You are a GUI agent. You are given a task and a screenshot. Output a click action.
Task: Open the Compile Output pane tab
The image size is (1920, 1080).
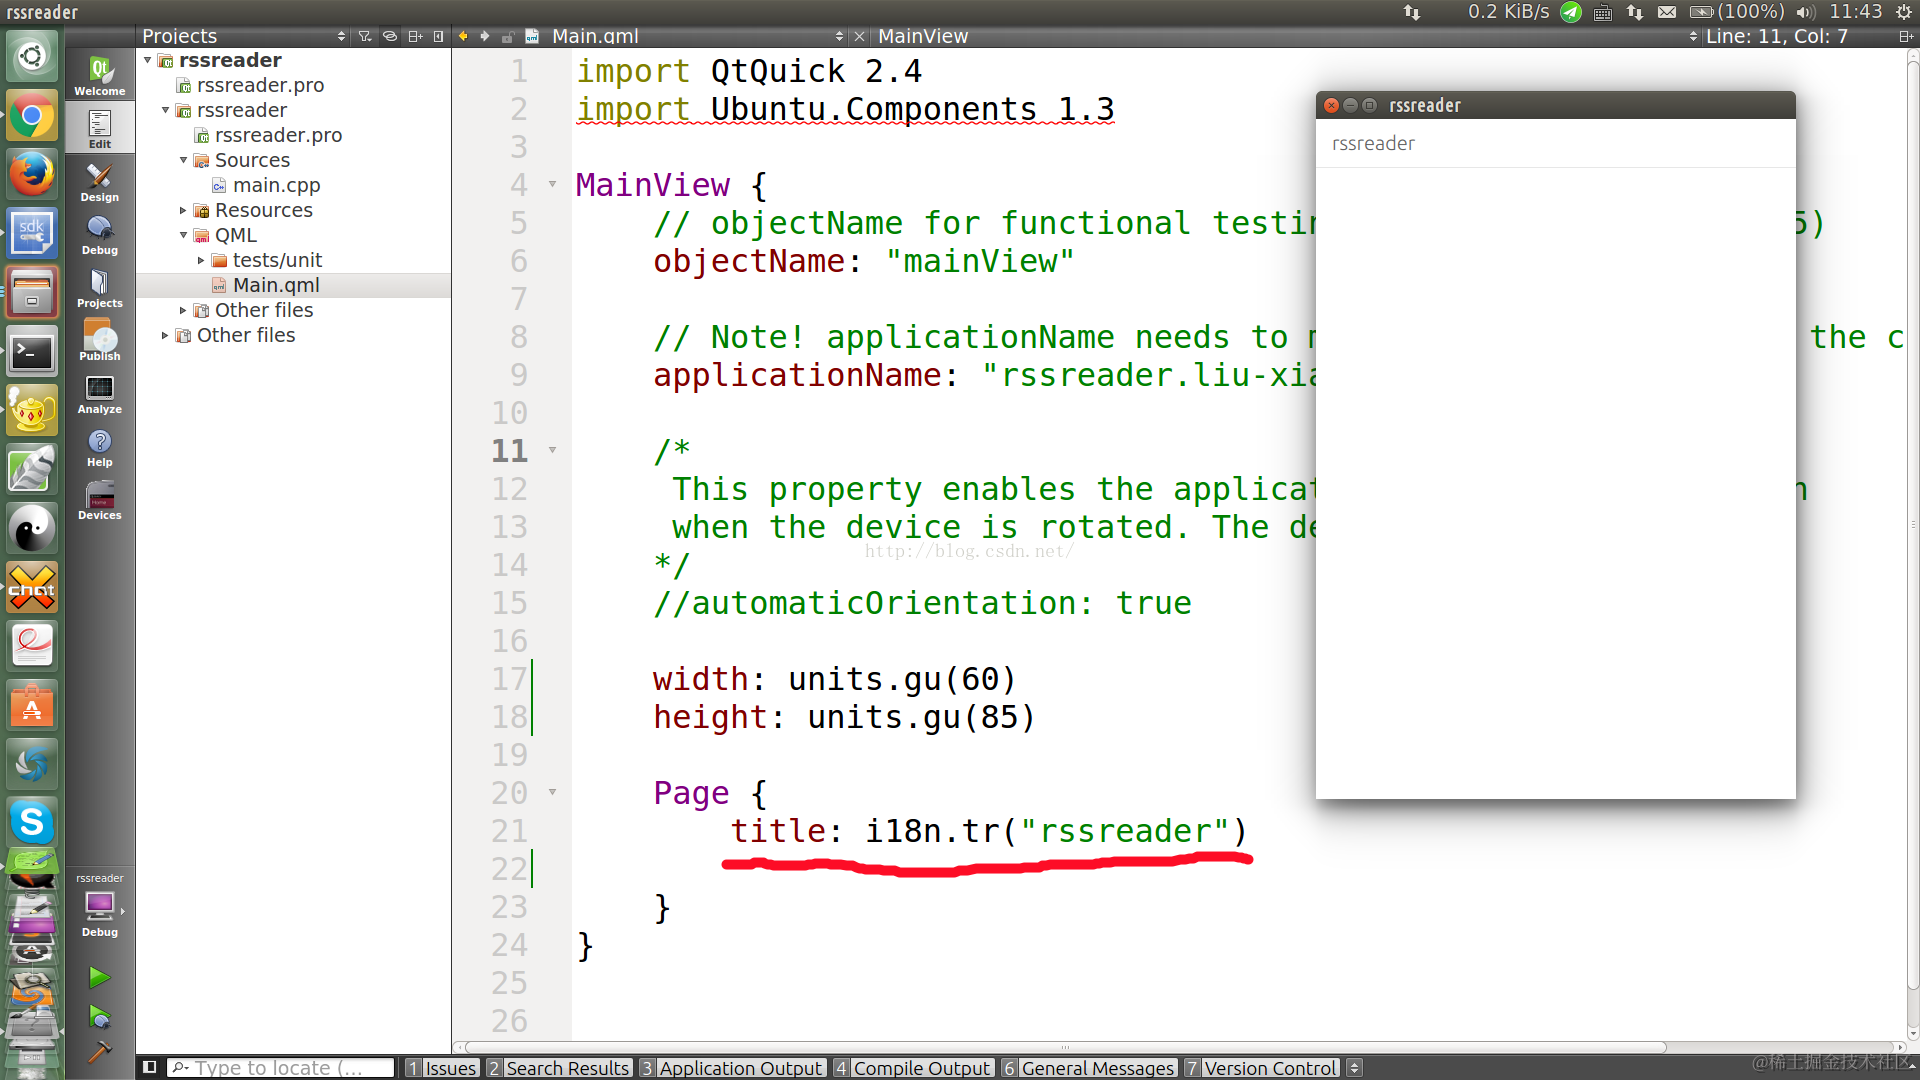pos(913,1068)
